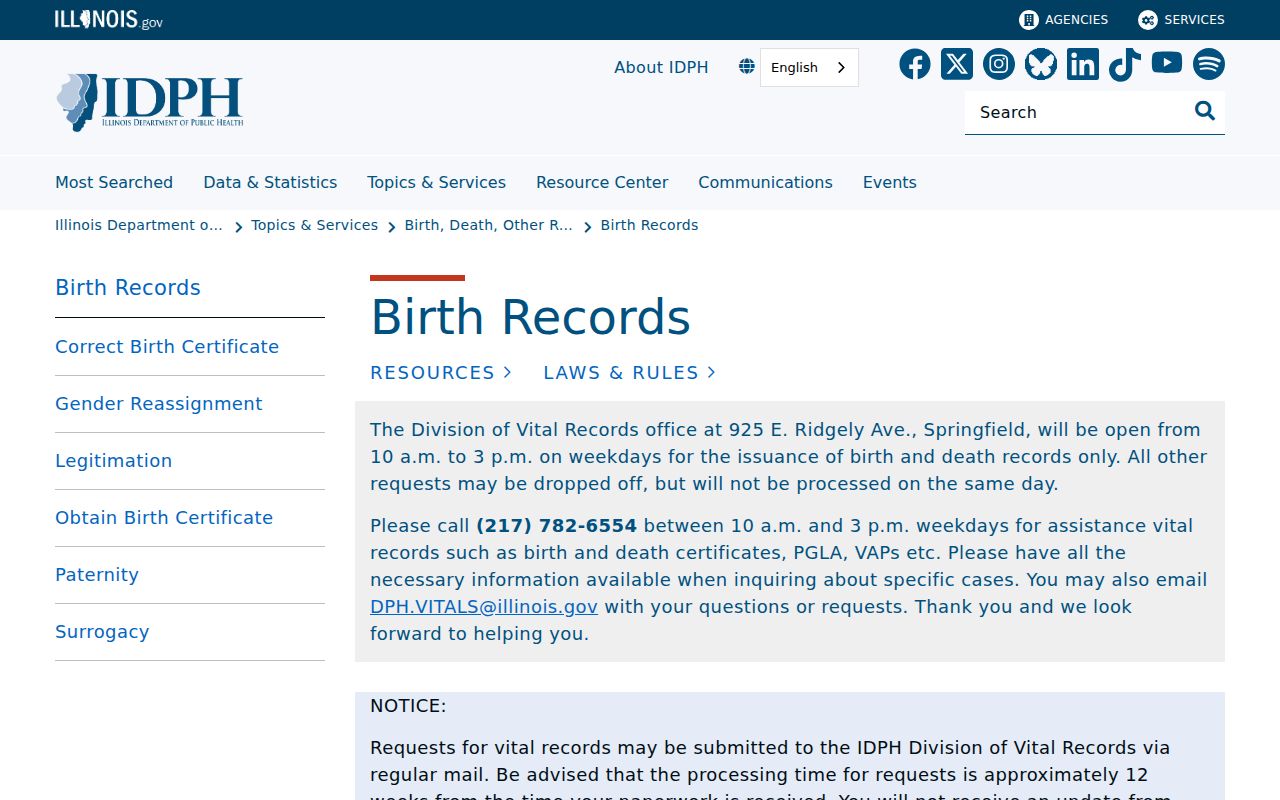Image resolution: width=1280 pixels, height=800 pixels.
Task: Open the Most Searched menu
Action: pos(114,182)
